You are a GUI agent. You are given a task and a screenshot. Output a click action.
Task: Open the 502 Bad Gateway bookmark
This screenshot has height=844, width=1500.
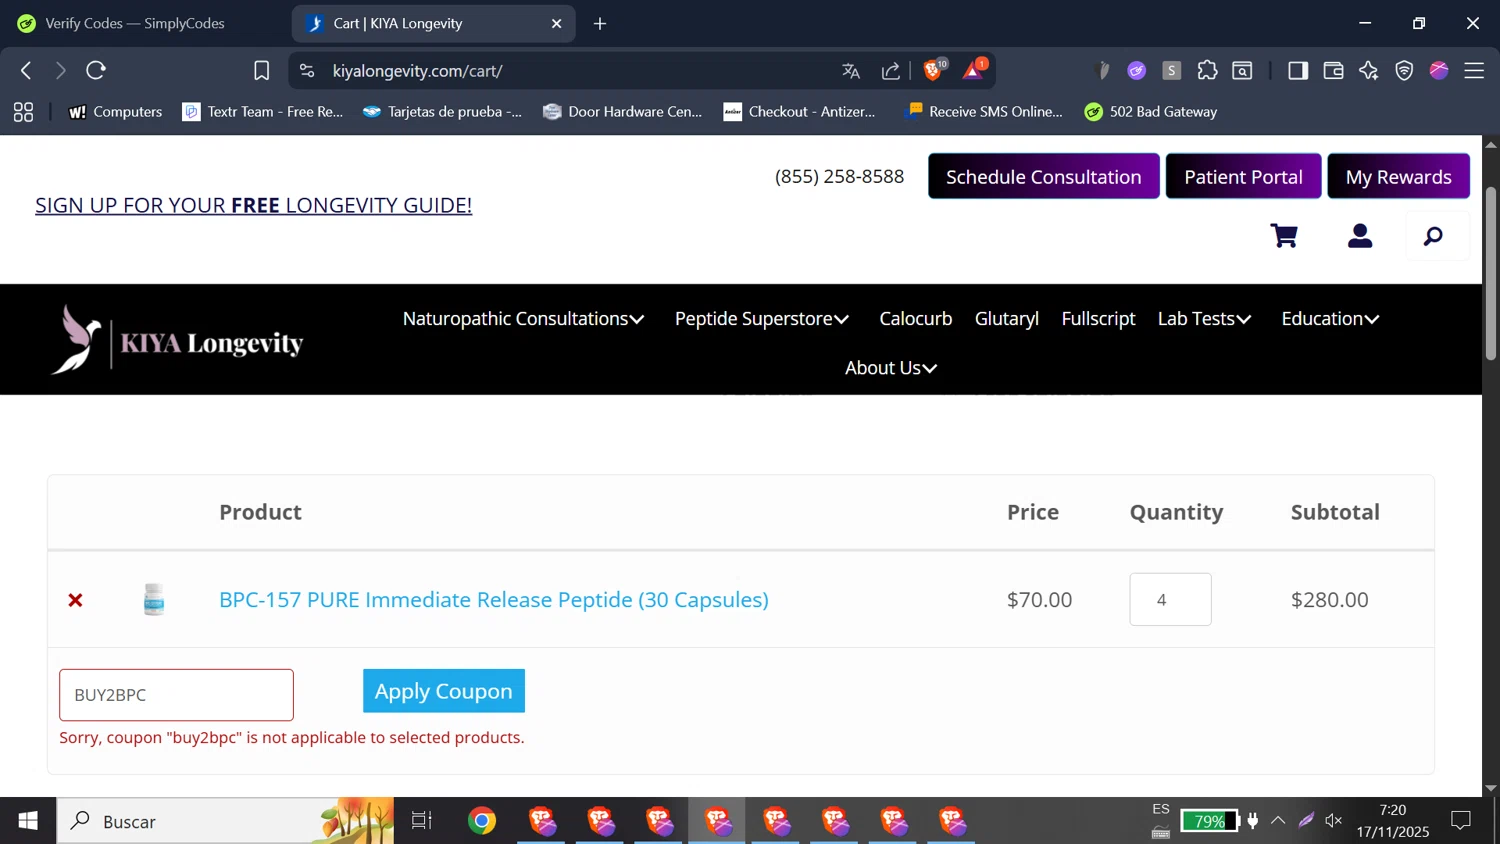(x=1151, y=112)
